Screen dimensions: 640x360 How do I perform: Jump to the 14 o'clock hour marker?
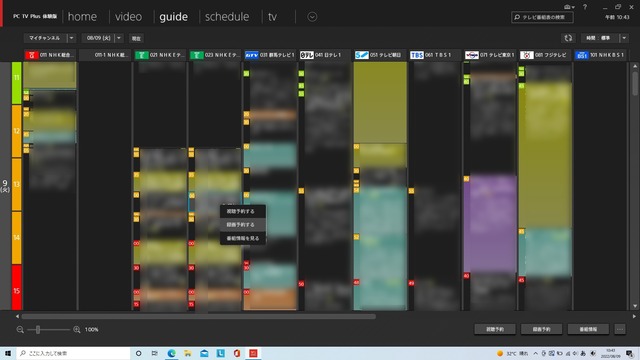[x=16, y=237]
